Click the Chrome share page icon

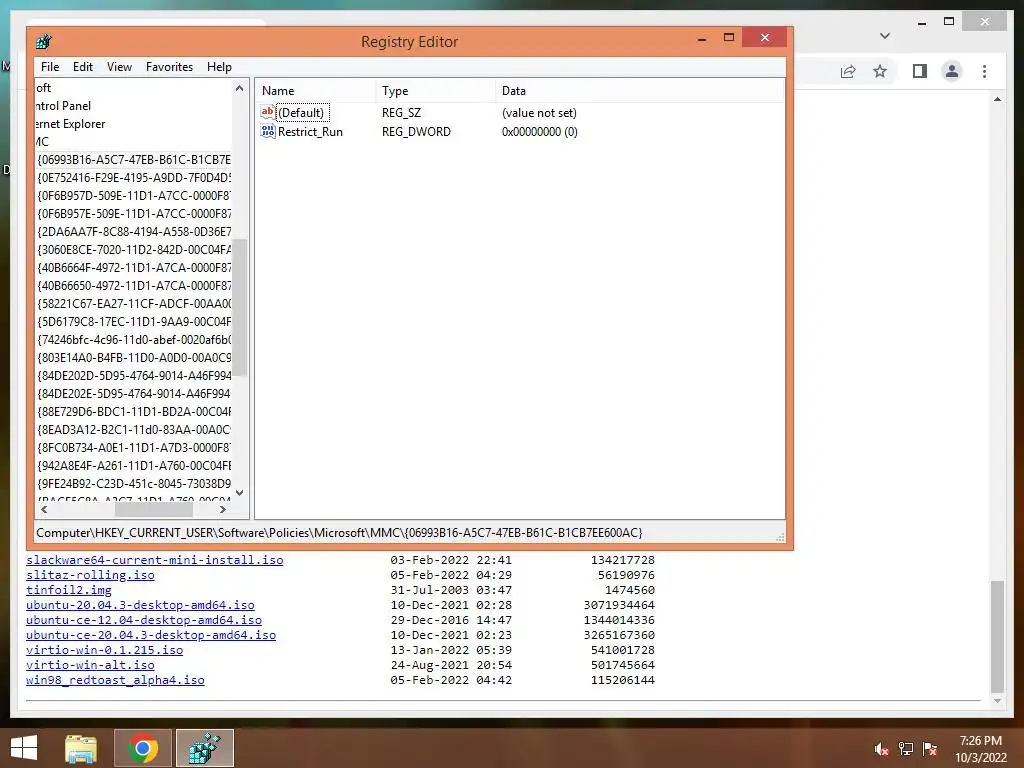coord(848,71)
